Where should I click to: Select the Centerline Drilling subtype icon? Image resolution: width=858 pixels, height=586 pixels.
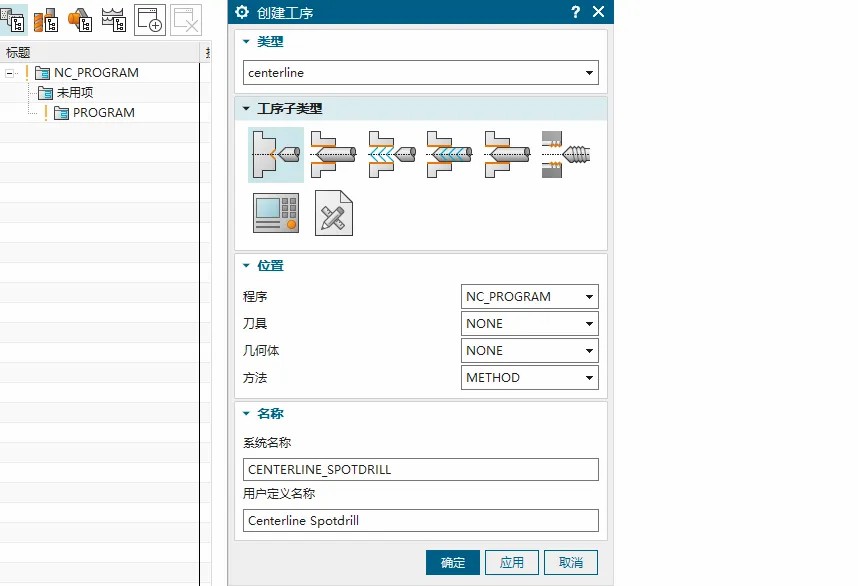pos(333,155)
